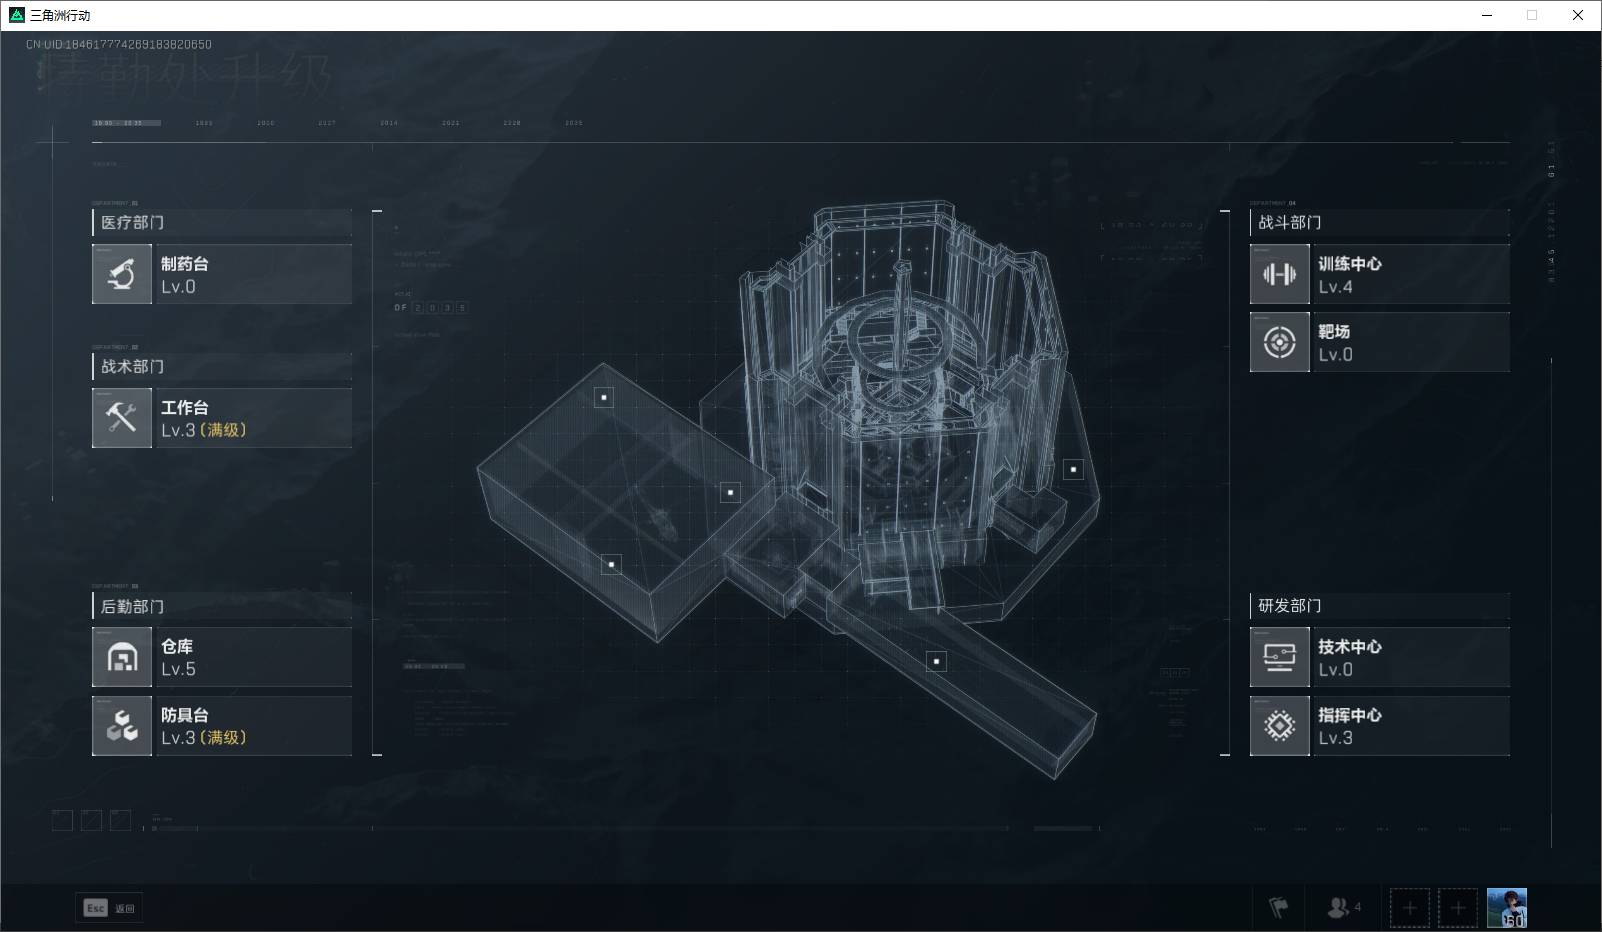Click the flag icon in bottom bar

(1278, 908)
